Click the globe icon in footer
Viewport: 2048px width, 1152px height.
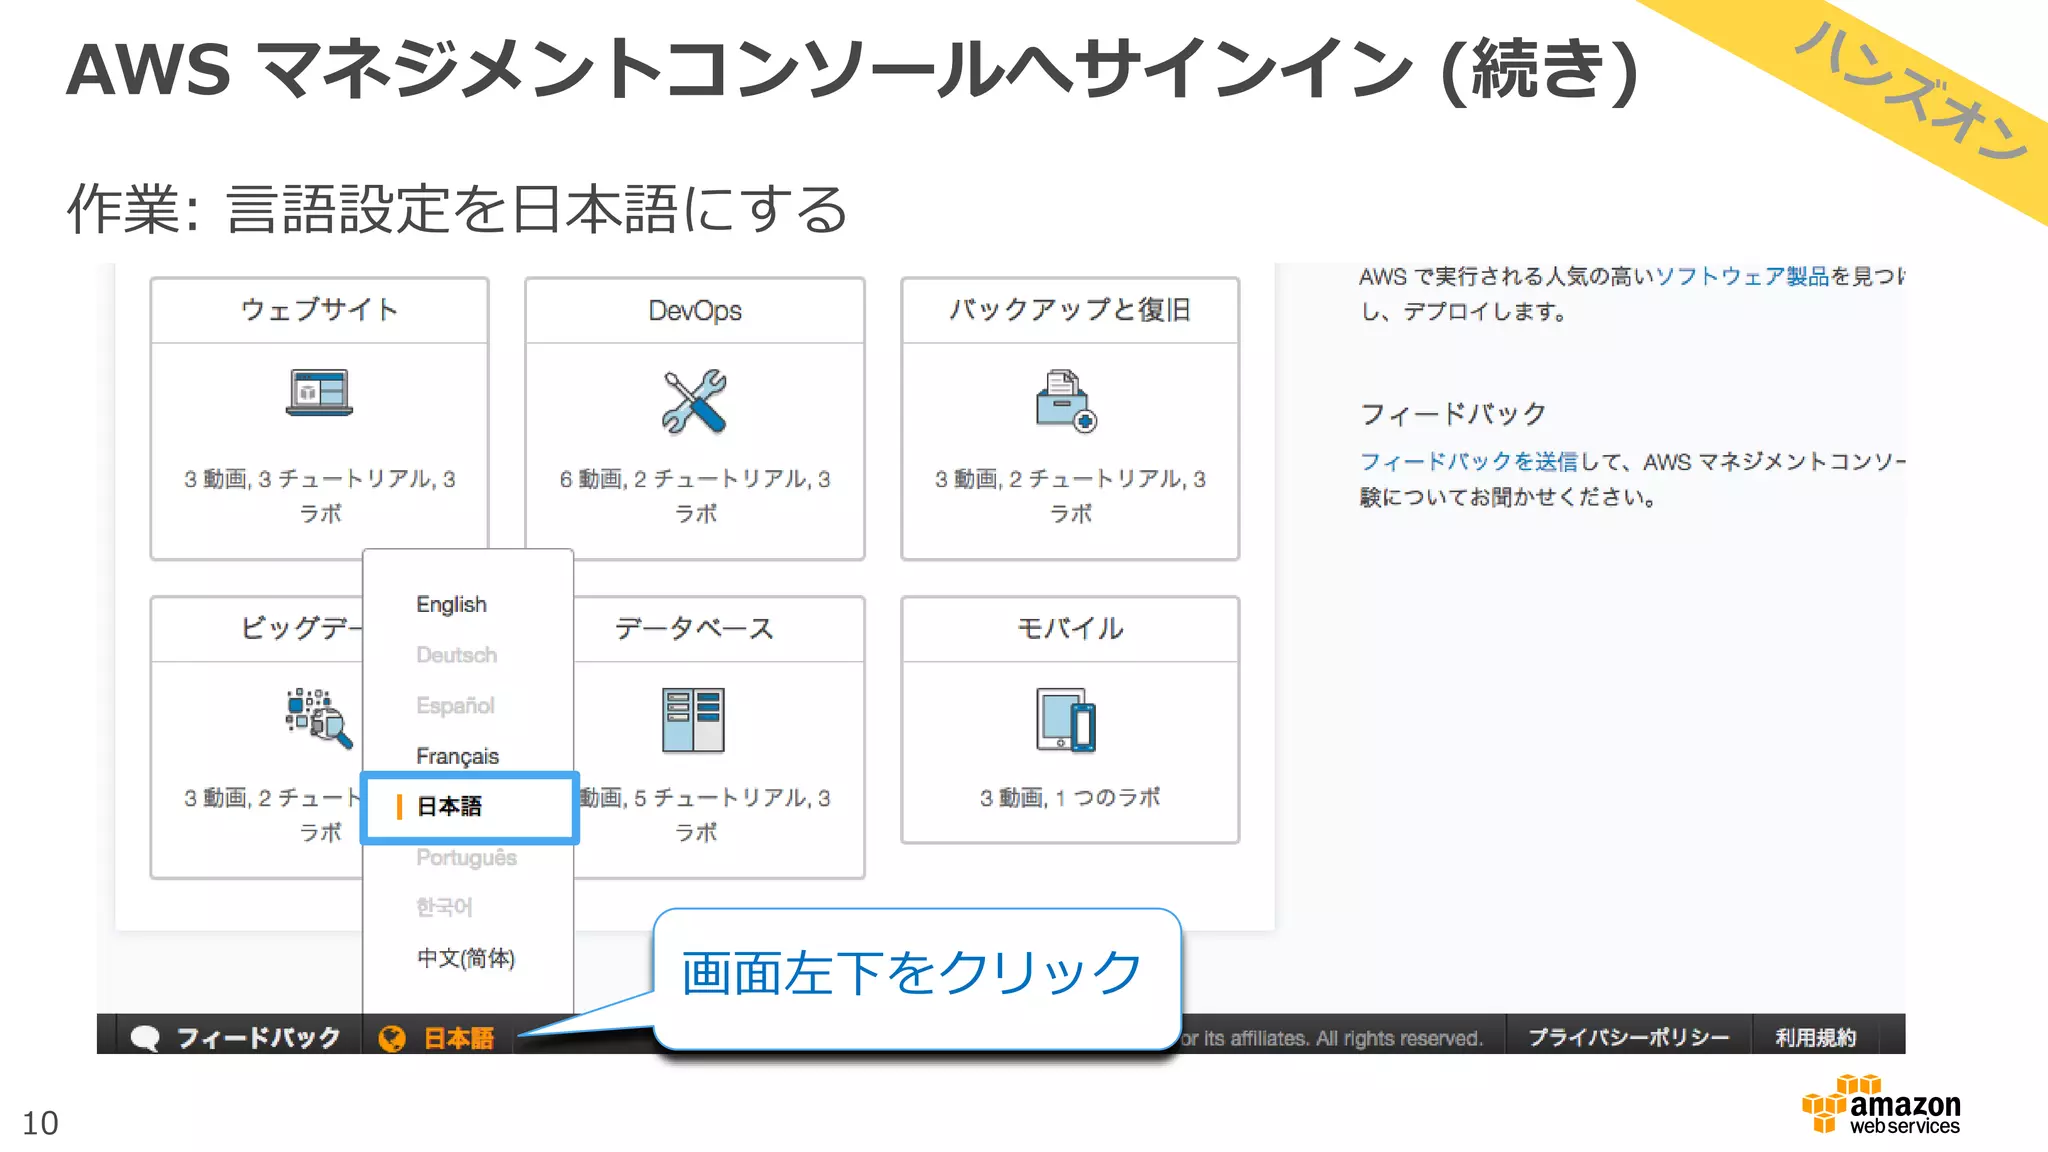[x=392, y=1039]
